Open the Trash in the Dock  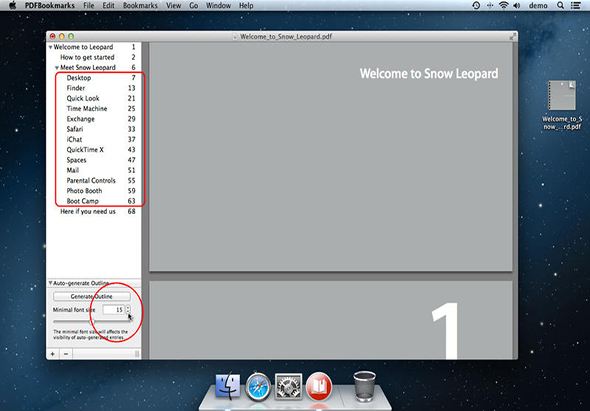point(365,386)
